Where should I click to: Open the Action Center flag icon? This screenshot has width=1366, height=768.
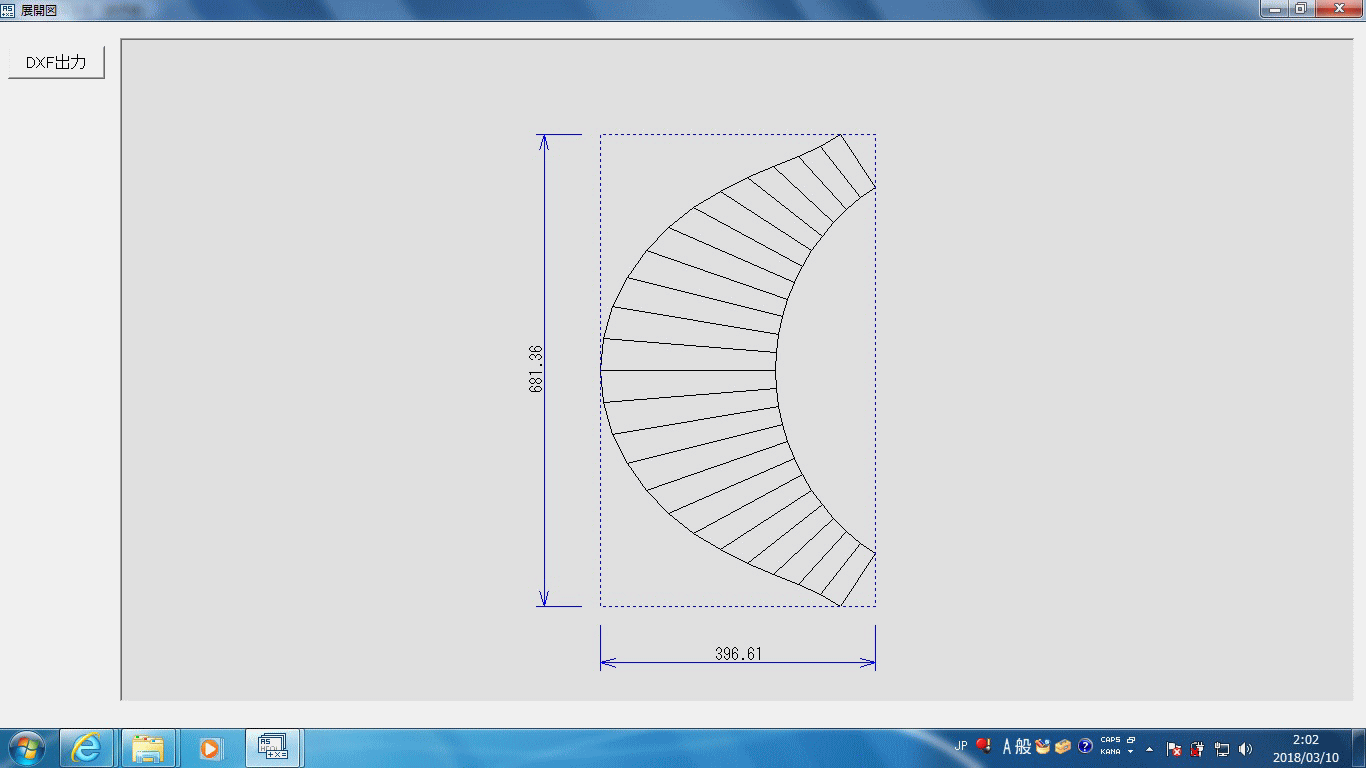point(1175,748)
